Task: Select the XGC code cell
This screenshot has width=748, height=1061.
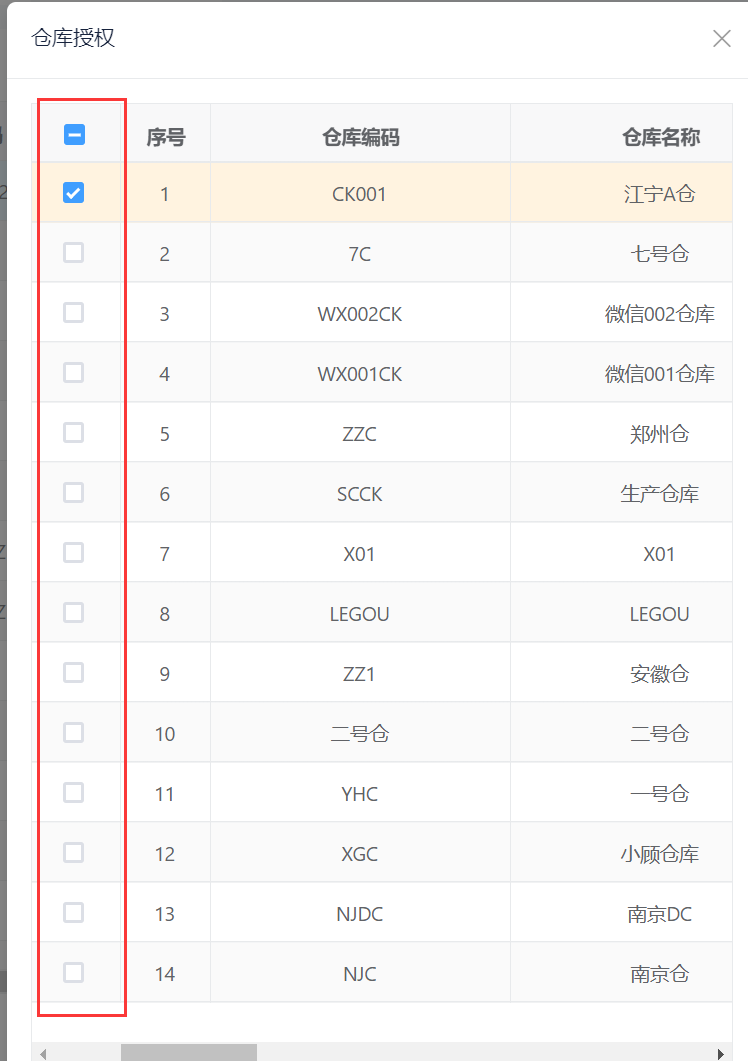Action: [359, 854]
